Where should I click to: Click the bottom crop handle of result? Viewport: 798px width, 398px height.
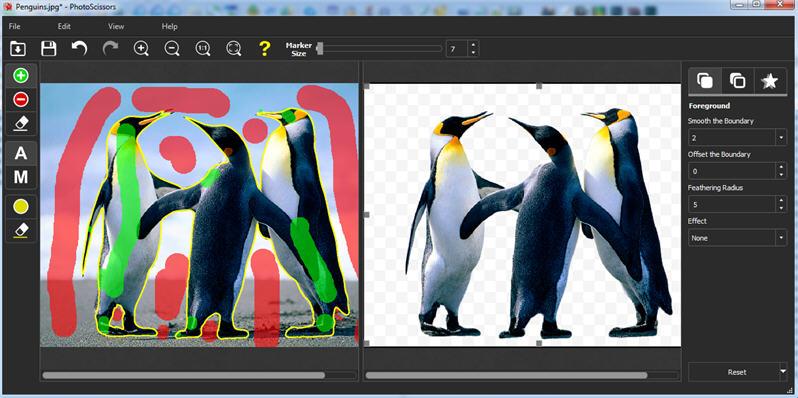pyautogui.click(x=539, y=344)
